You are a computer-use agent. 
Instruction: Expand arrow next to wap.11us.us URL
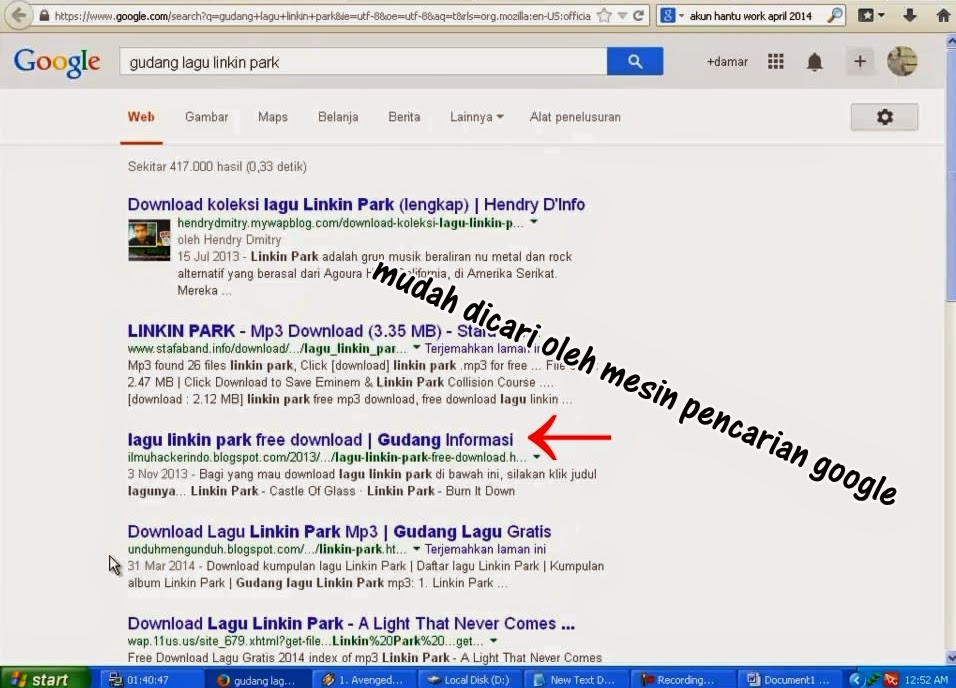pyautogui.click(x=493, y=641)
